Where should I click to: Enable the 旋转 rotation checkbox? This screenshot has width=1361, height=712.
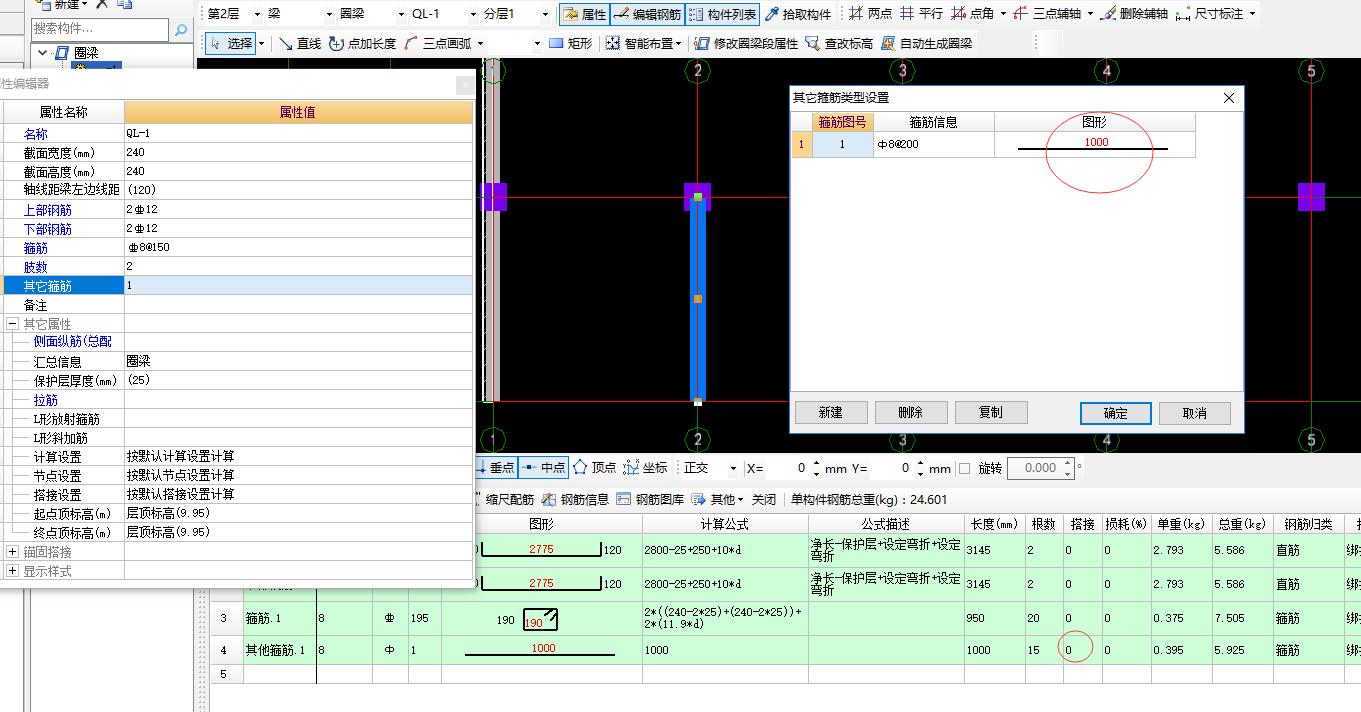tap(964, 468)
